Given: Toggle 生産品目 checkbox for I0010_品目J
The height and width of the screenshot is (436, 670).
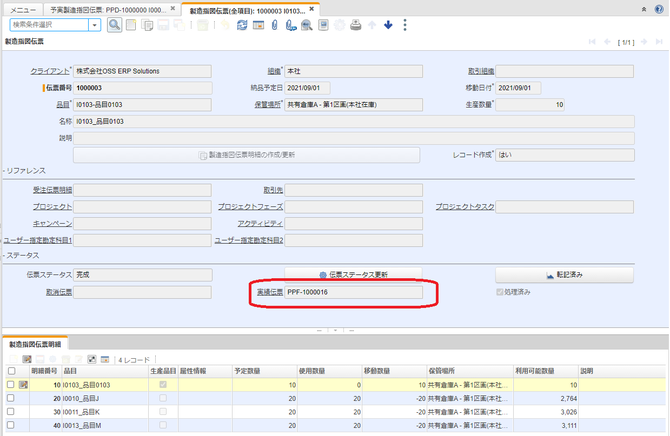Looking at the screenshot, I should point(163,398).
